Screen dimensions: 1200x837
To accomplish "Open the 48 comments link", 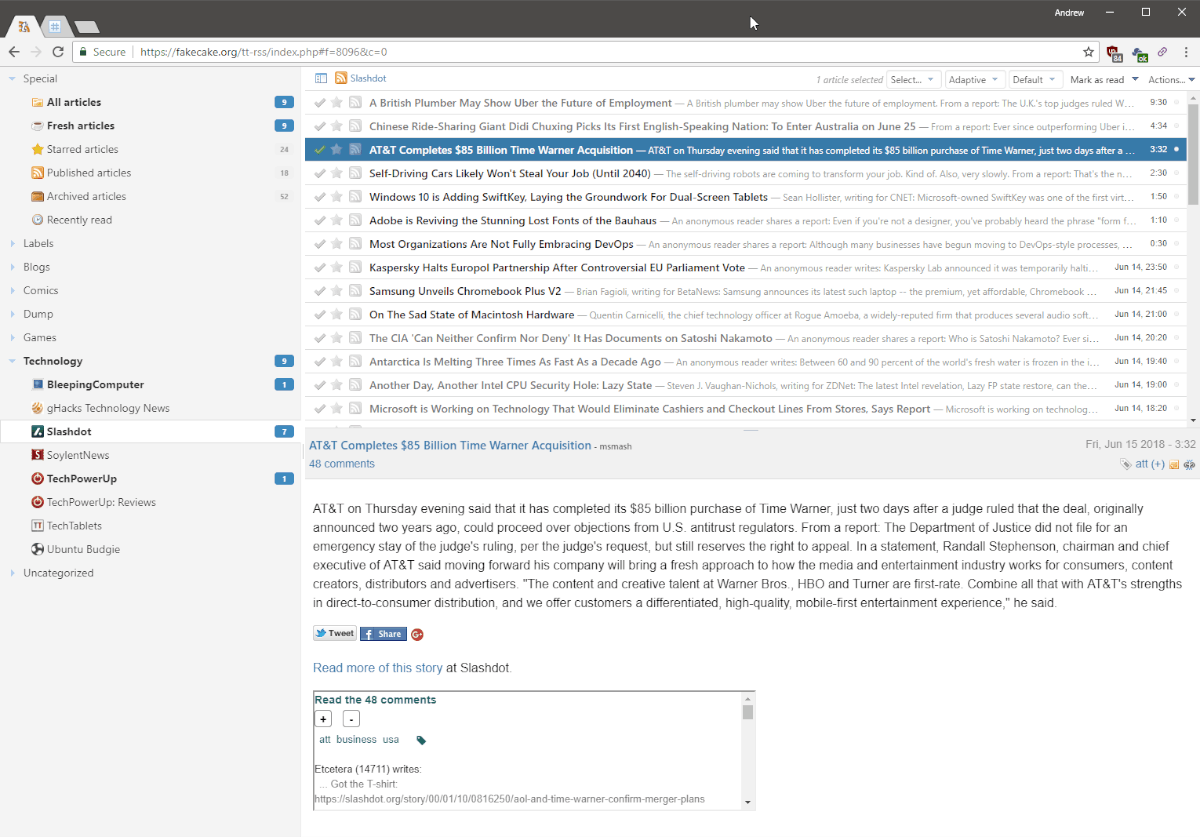I will click(x=342, y=464).
